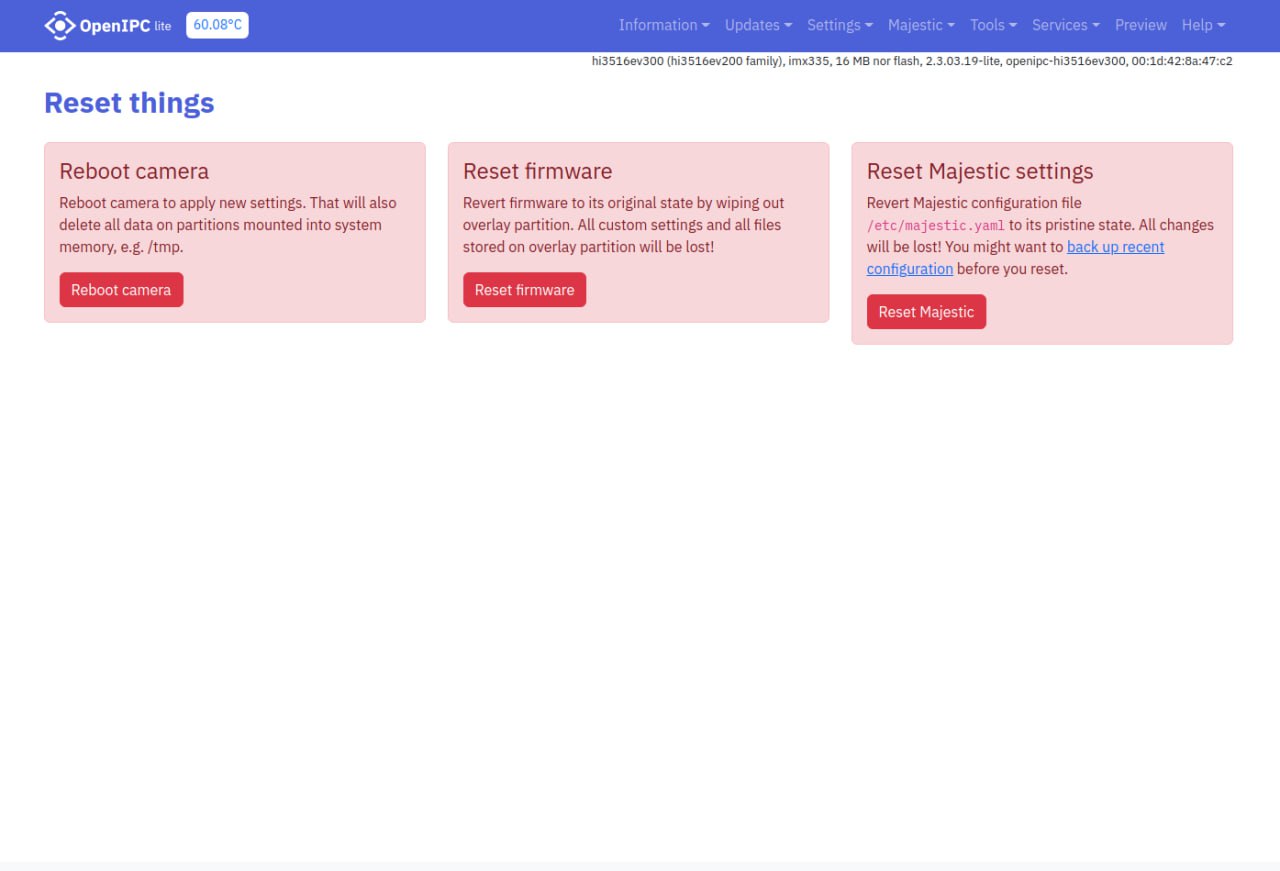Click the /etc/majestic.yaml file path text
Viewport: 1280px width, 871px height.
coord(935,226)
